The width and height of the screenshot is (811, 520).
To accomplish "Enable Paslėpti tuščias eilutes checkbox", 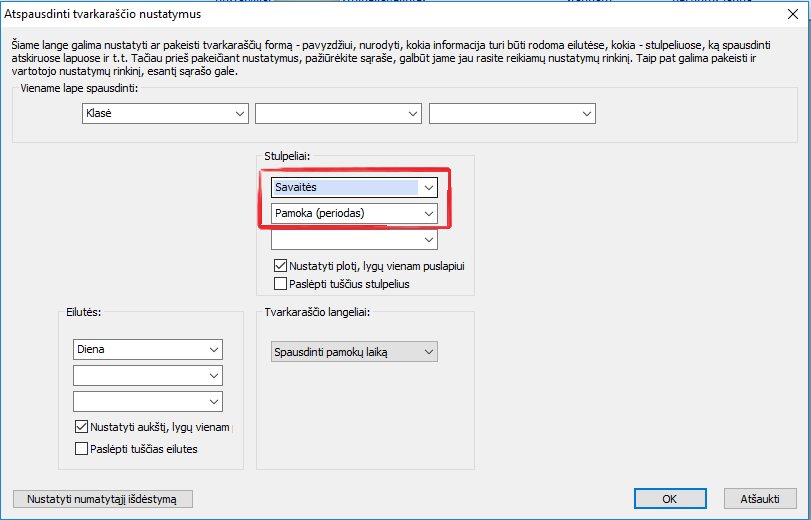I will click(x=82, y=449).
